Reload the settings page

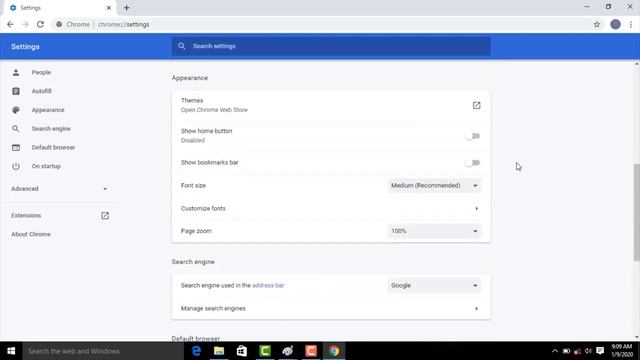pyautogui.click(x=40, y=24)
